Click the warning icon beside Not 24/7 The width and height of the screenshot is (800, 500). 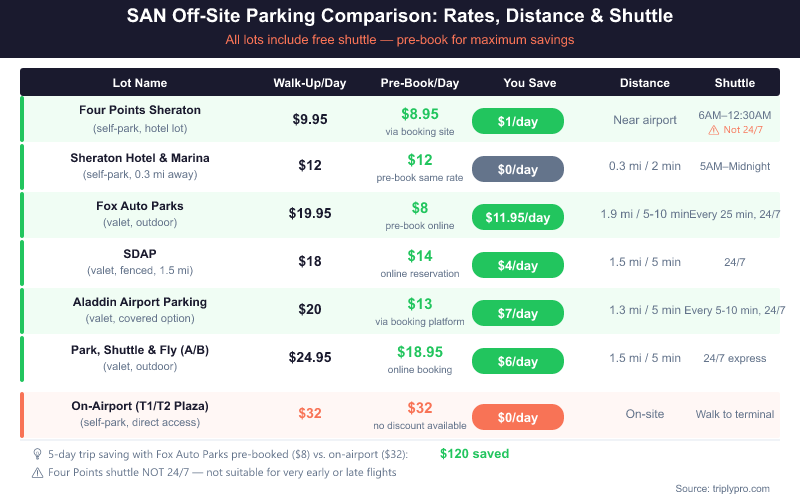[713, 130]
